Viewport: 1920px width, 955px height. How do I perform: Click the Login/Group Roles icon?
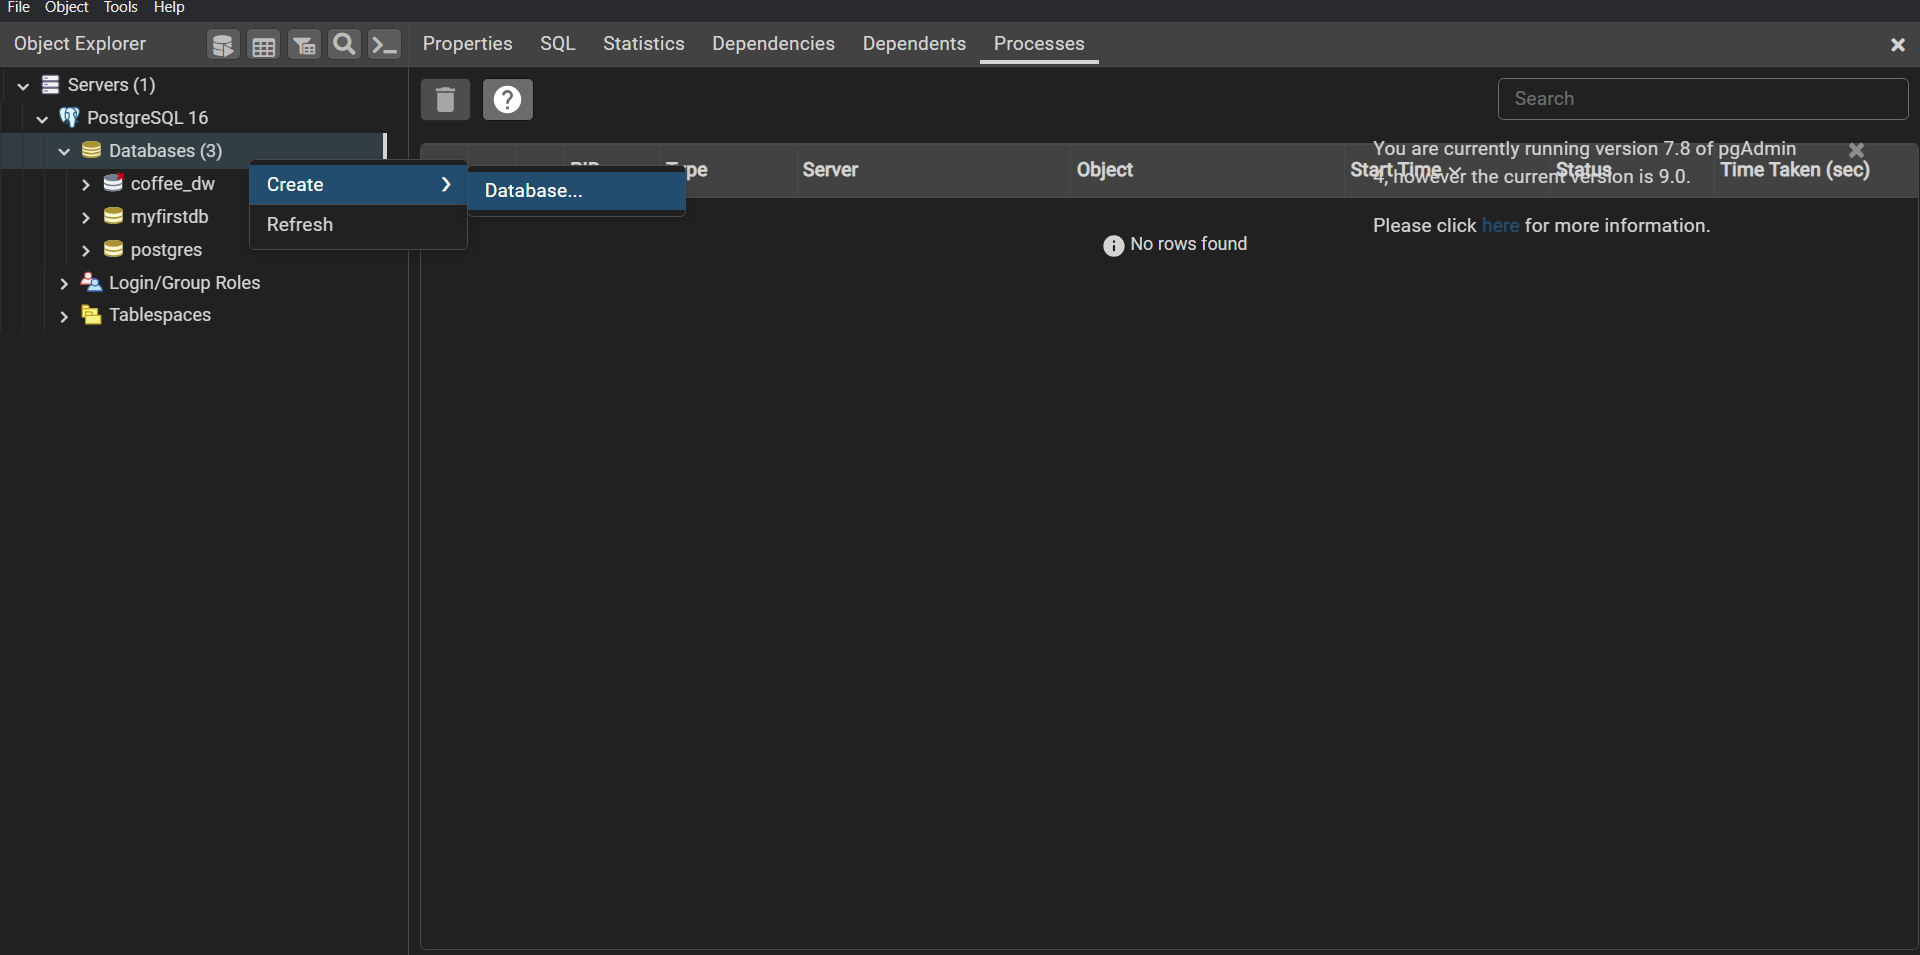tap(91, 282)
